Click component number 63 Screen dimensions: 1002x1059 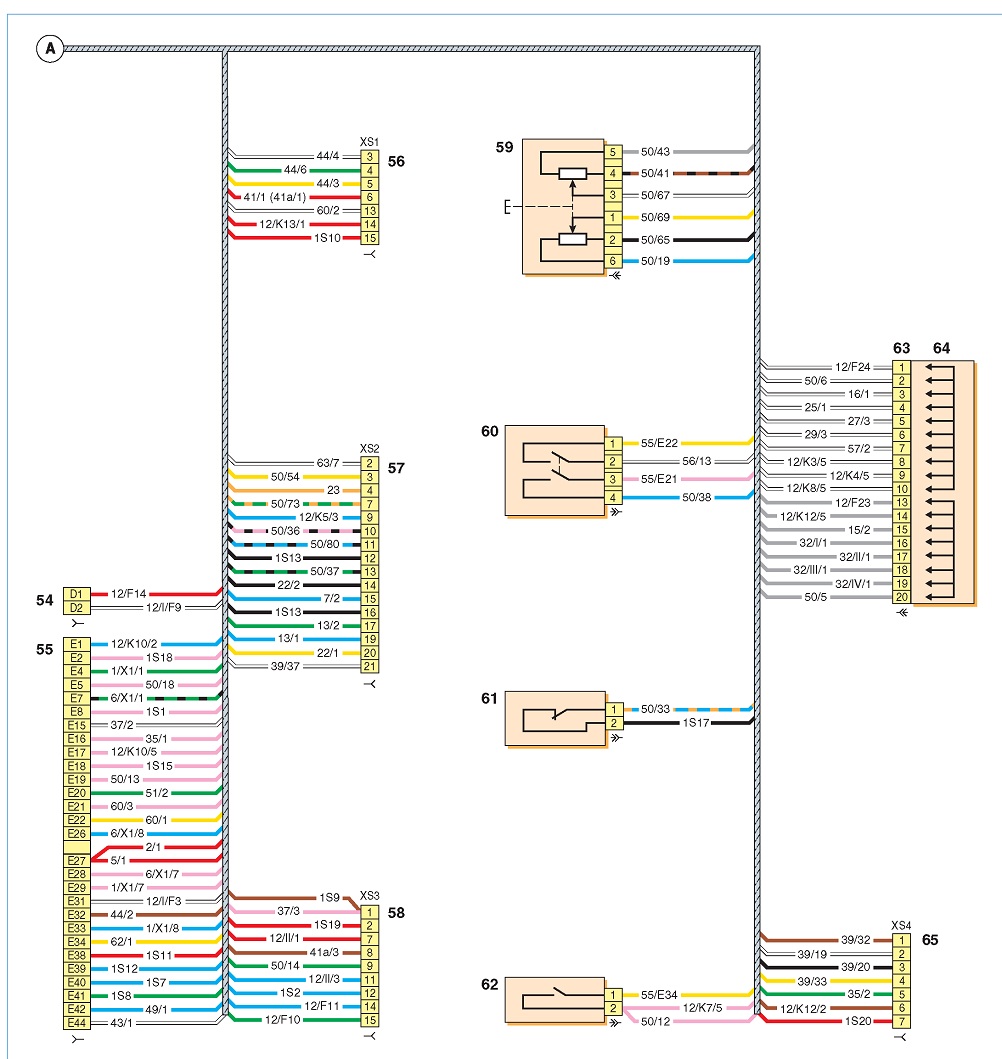tap(901, 348)
